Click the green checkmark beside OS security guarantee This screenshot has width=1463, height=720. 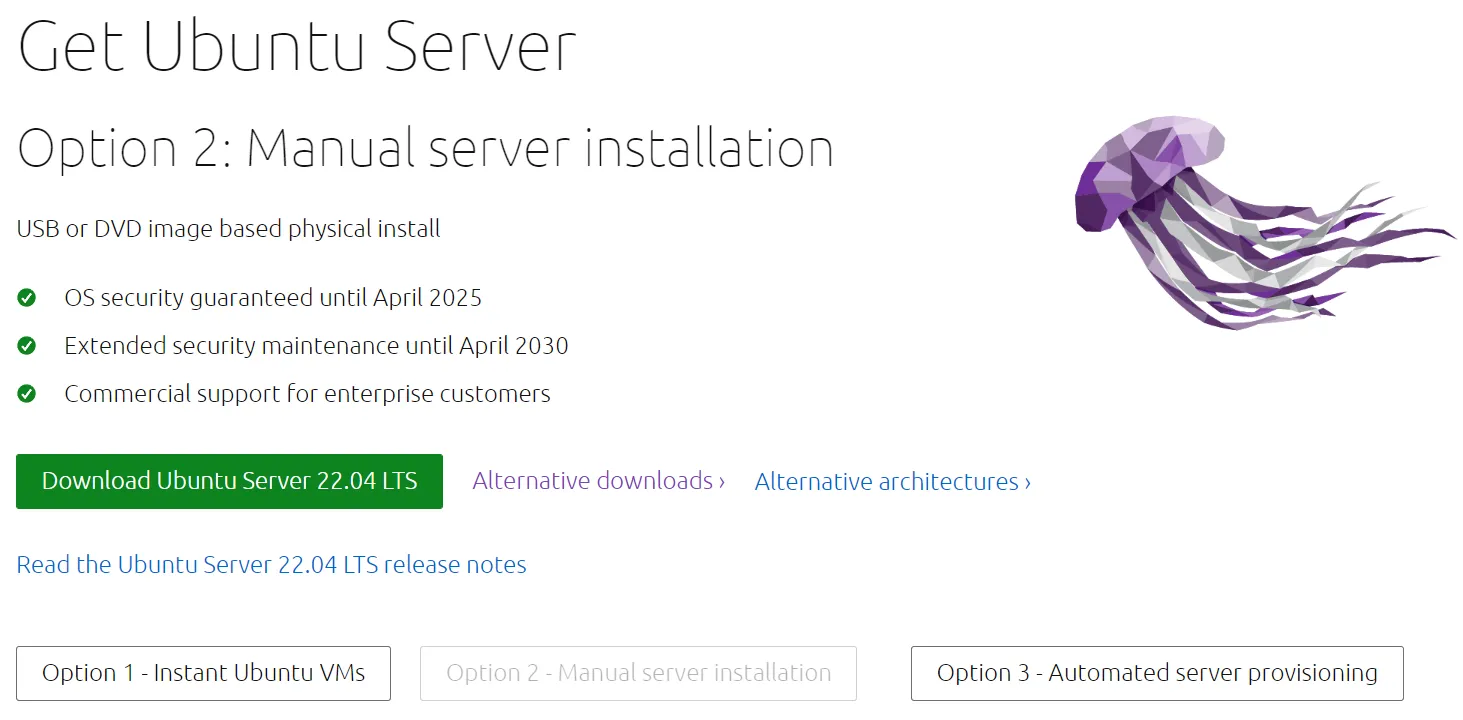(x=27, y=297)
